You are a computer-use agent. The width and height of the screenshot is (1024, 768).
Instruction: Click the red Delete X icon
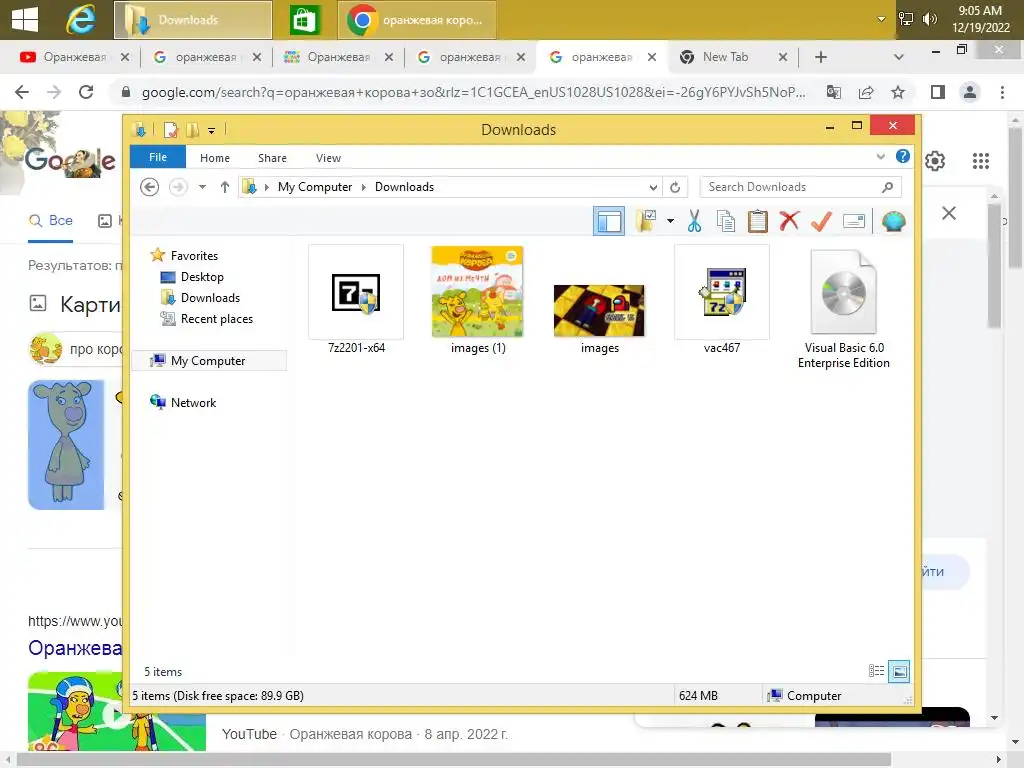[x=789, y=221]
